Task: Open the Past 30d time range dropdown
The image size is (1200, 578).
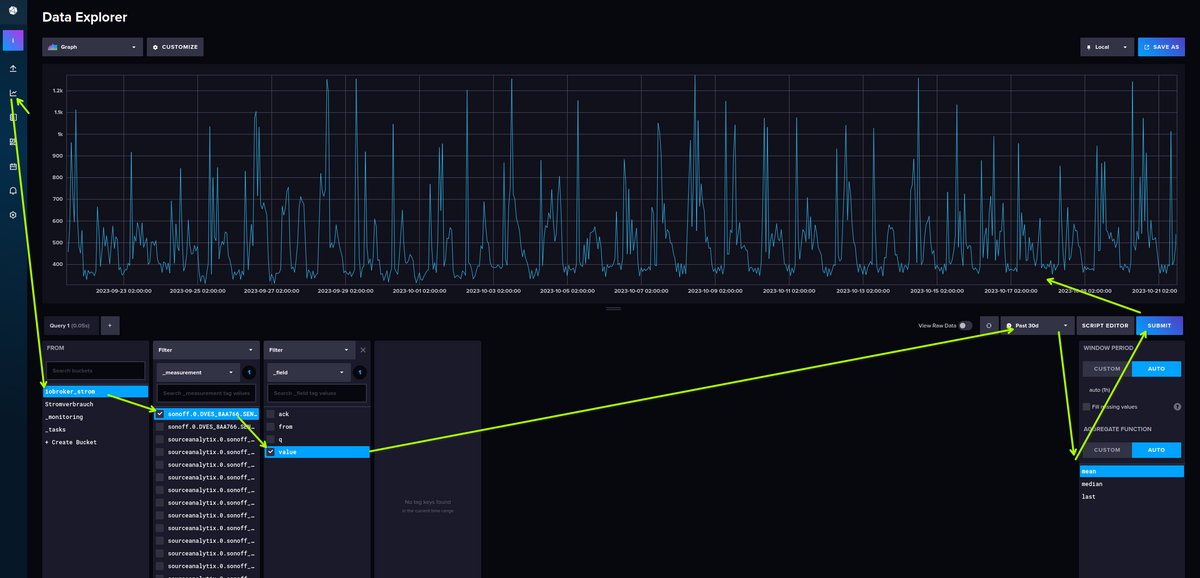Action: pos(1038,325)
